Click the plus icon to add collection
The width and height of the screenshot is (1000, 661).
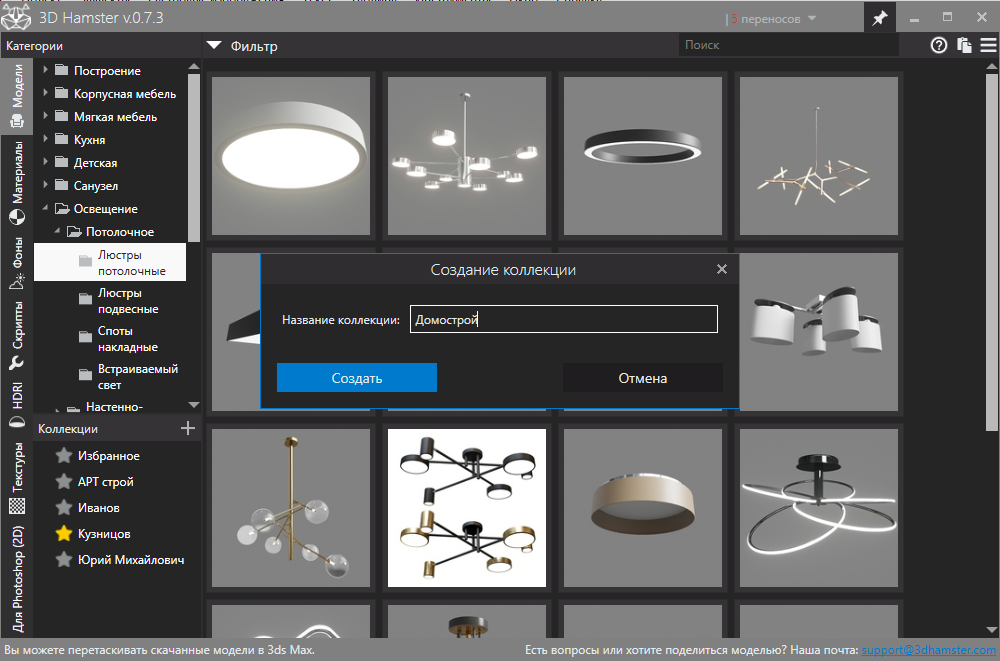click(188, 428)
